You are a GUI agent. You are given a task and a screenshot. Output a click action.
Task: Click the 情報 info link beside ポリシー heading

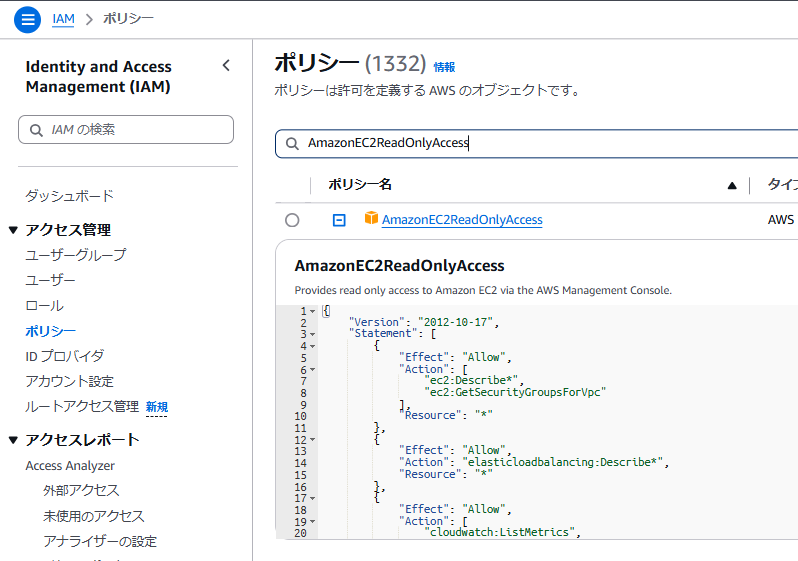444,67
